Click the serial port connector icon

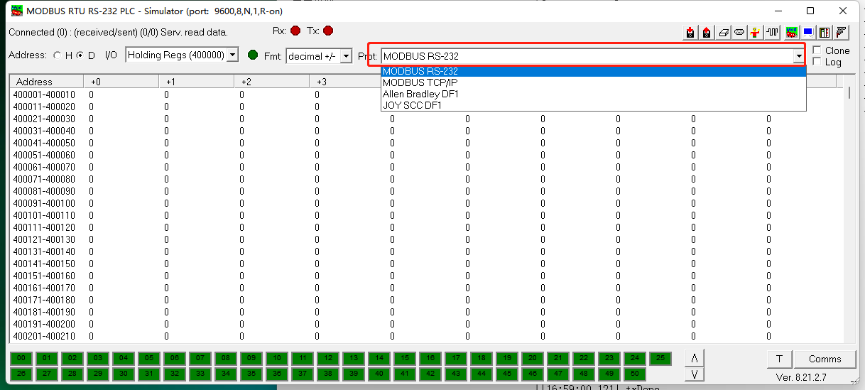(739, 33)
